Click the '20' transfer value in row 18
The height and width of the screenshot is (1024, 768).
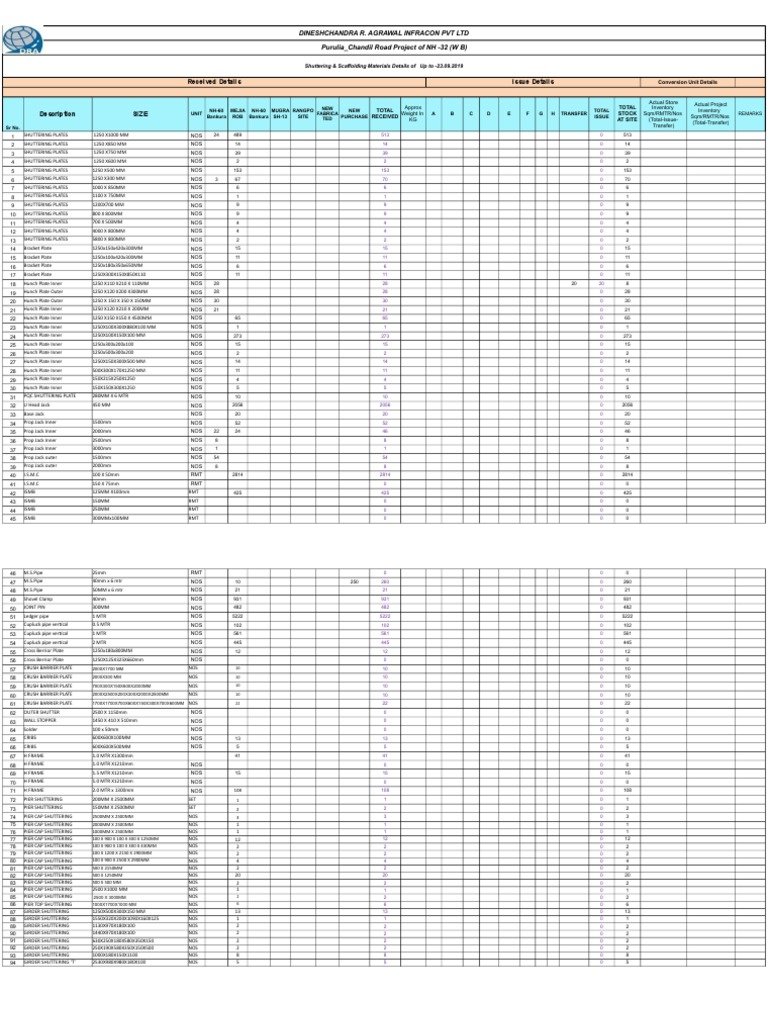tap(573, 283)
